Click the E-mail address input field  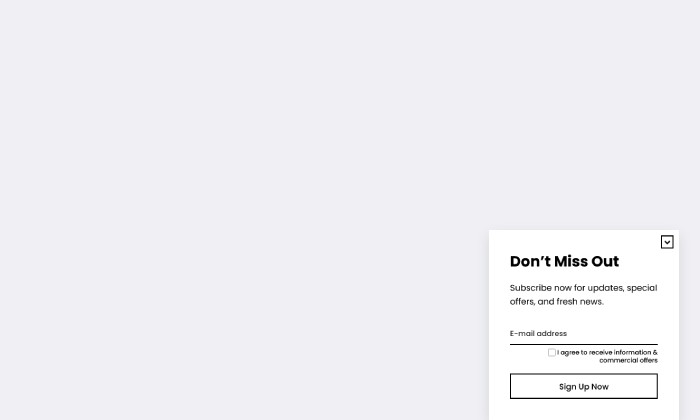(x=583, y=333)
